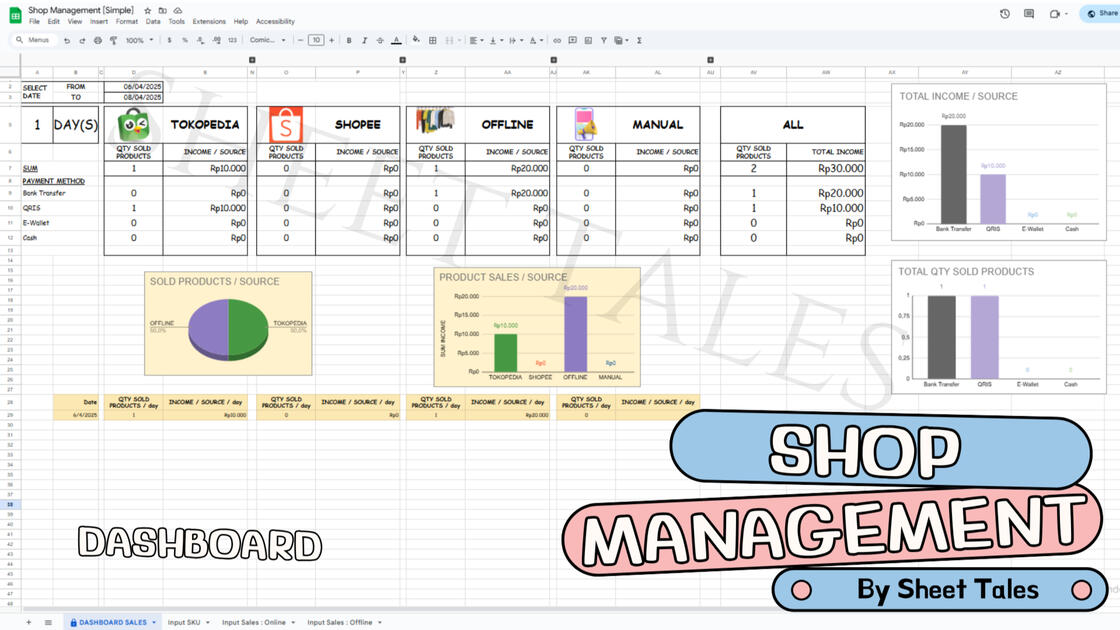Activate the paint format tool

114,41
